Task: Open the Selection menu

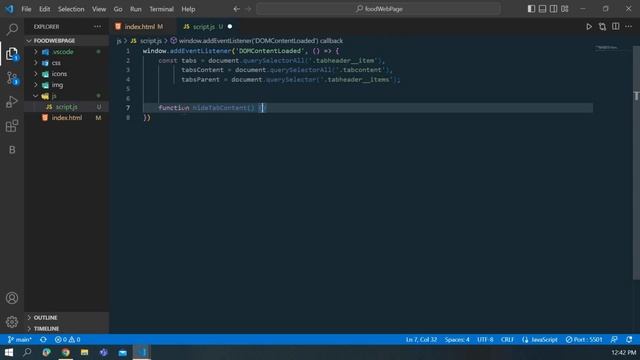Action: pyautogui.click(x=71, y=9)
